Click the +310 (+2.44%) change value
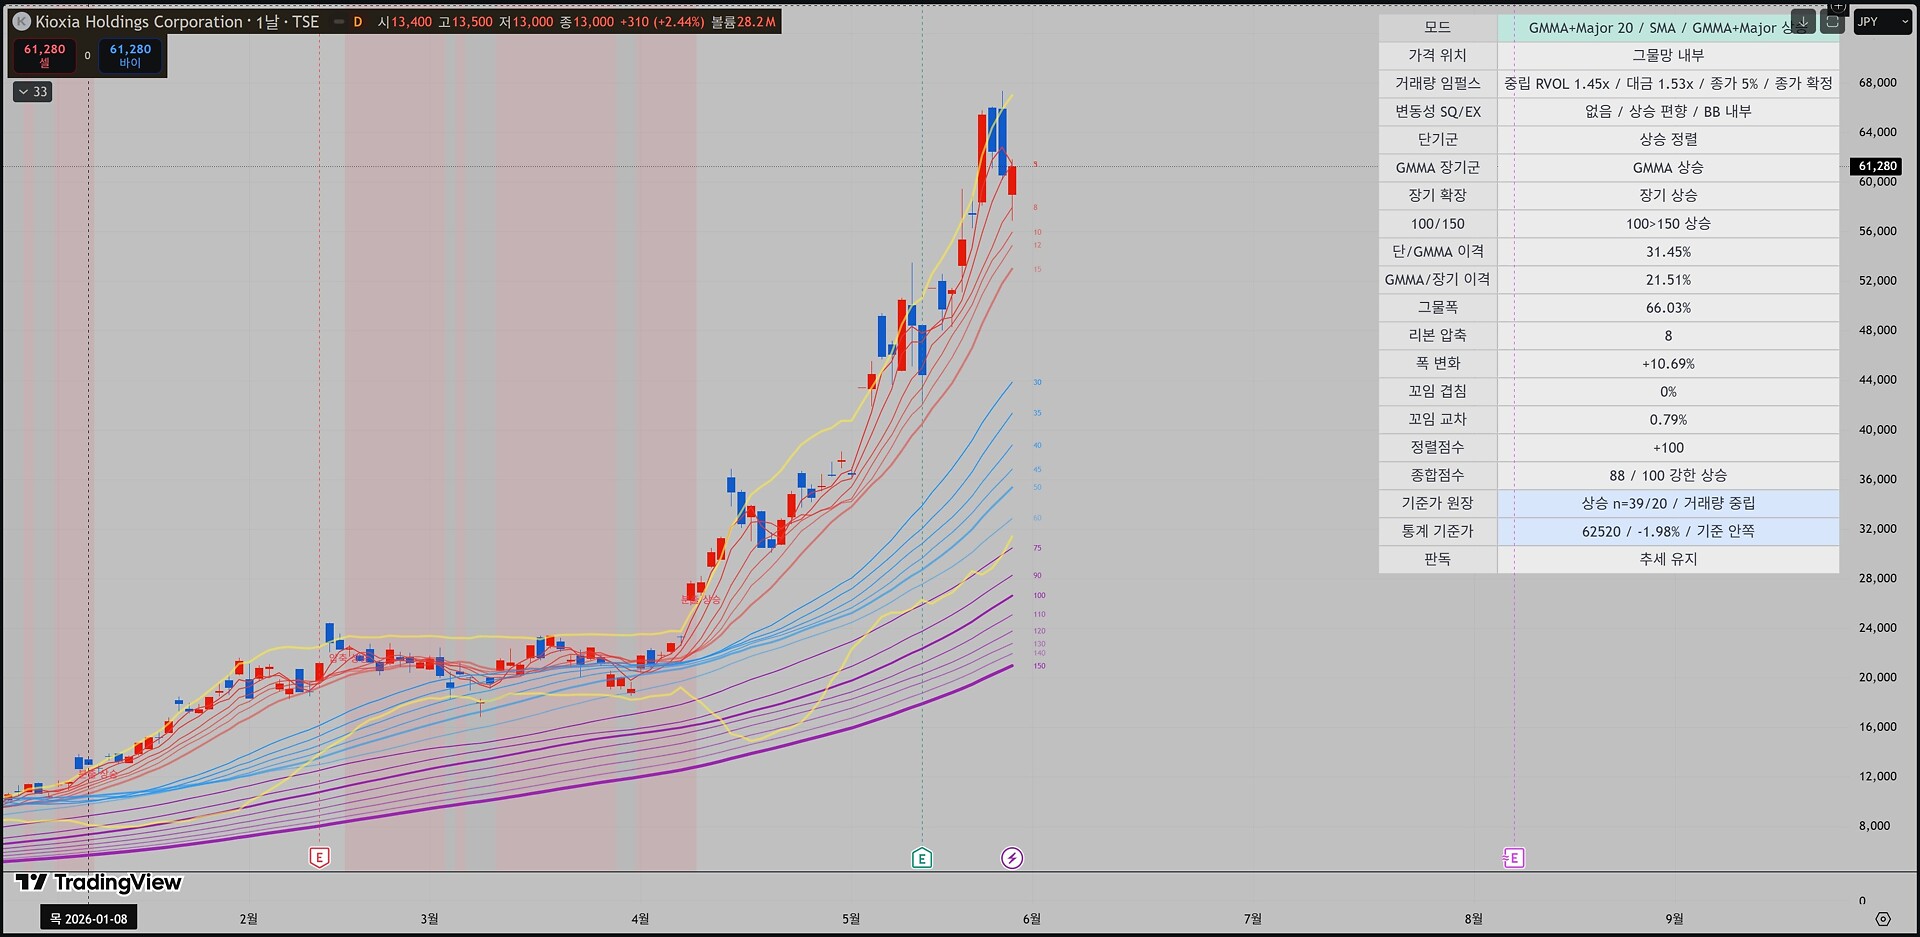Viewport: 1920px width, 937px height. (662, 21)
